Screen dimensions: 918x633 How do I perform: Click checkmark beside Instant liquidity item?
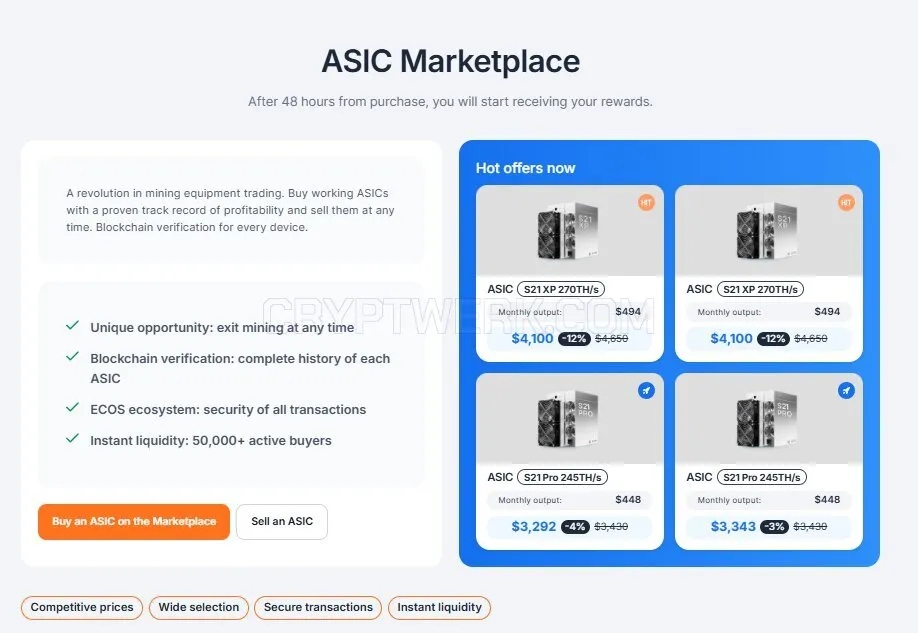point(73,439)
